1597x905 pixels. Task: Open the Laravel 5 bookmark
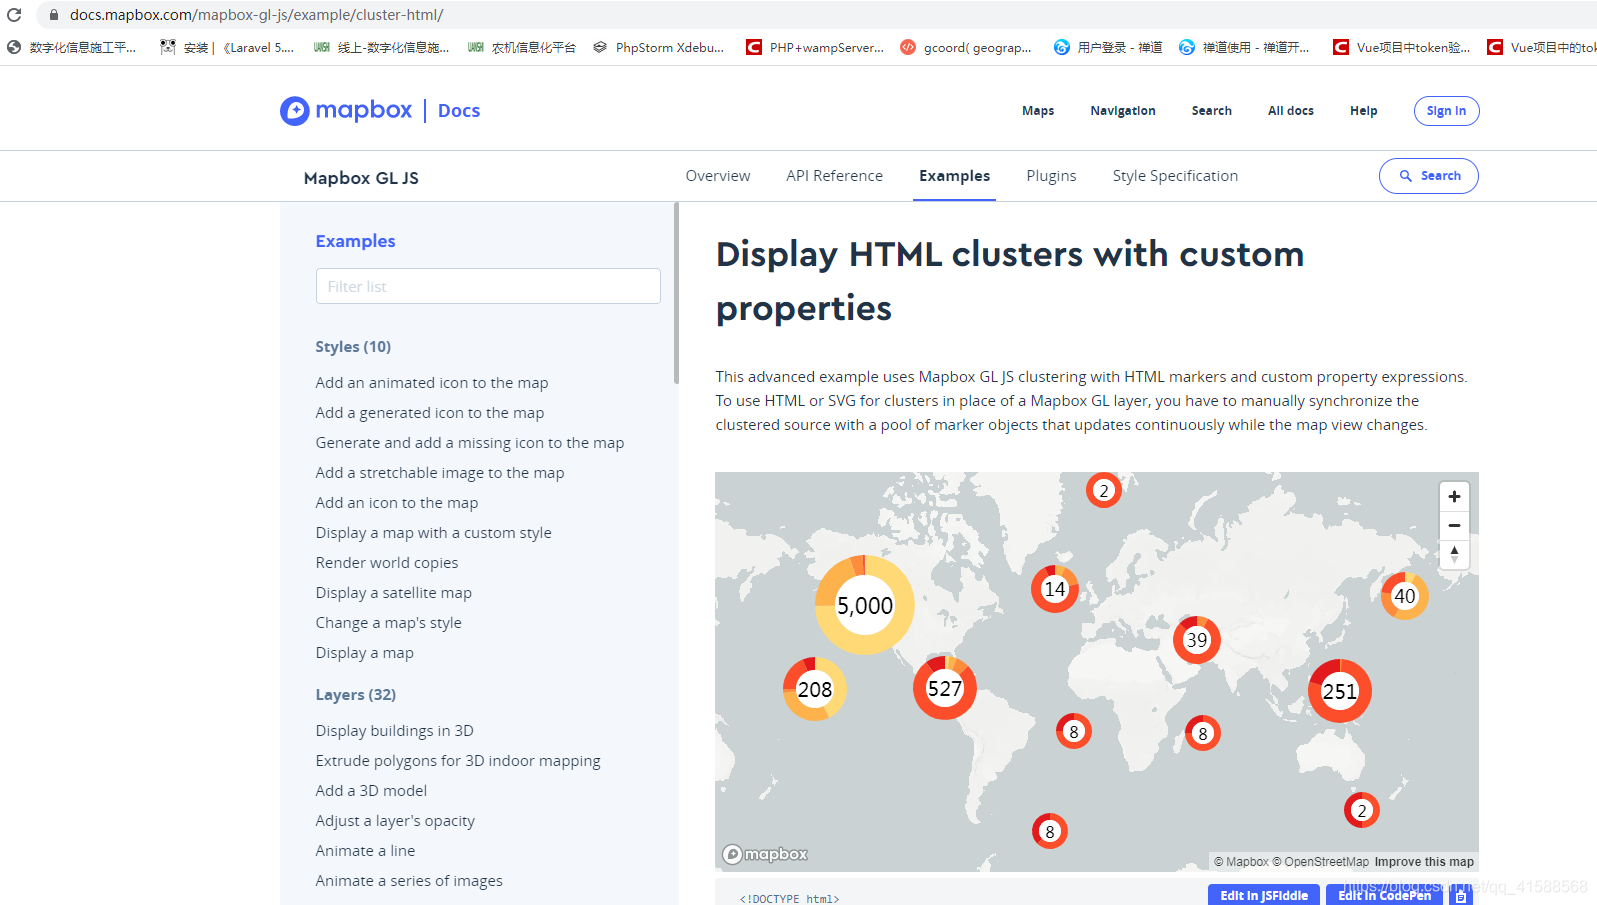pos(228,47)
